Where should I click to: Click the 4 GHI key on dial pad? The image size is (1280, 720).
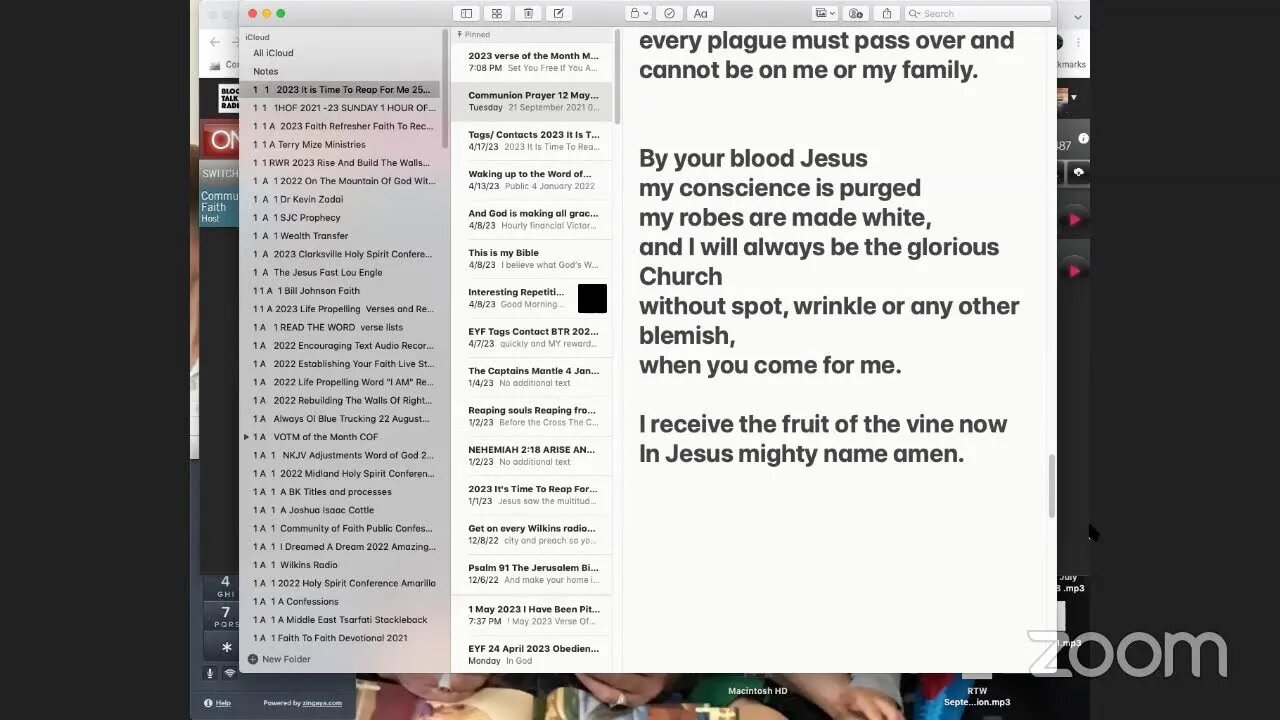pyautogui.click(x=226, y=586)
